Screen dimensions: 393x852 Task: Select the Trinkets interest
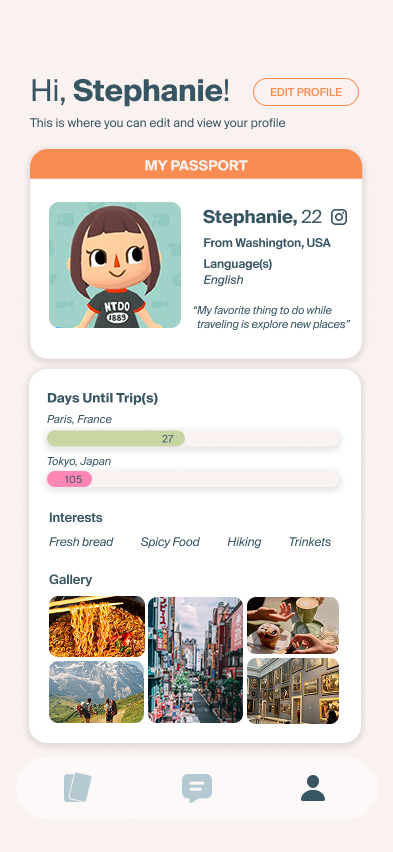click(310, 542)
